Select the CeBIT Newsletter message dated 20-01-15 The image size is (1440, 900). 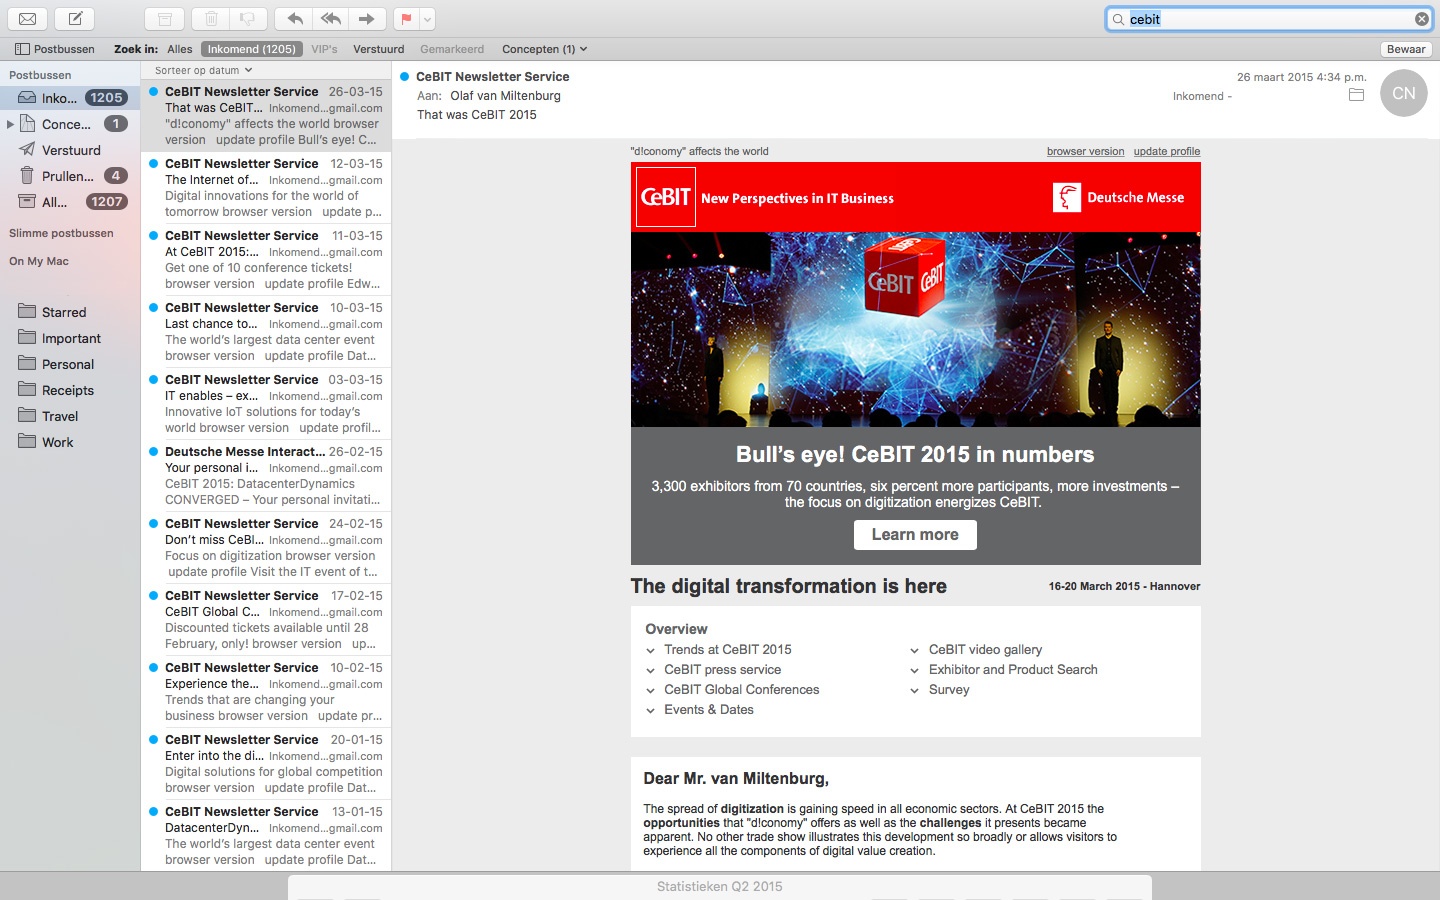coord(266,764)
